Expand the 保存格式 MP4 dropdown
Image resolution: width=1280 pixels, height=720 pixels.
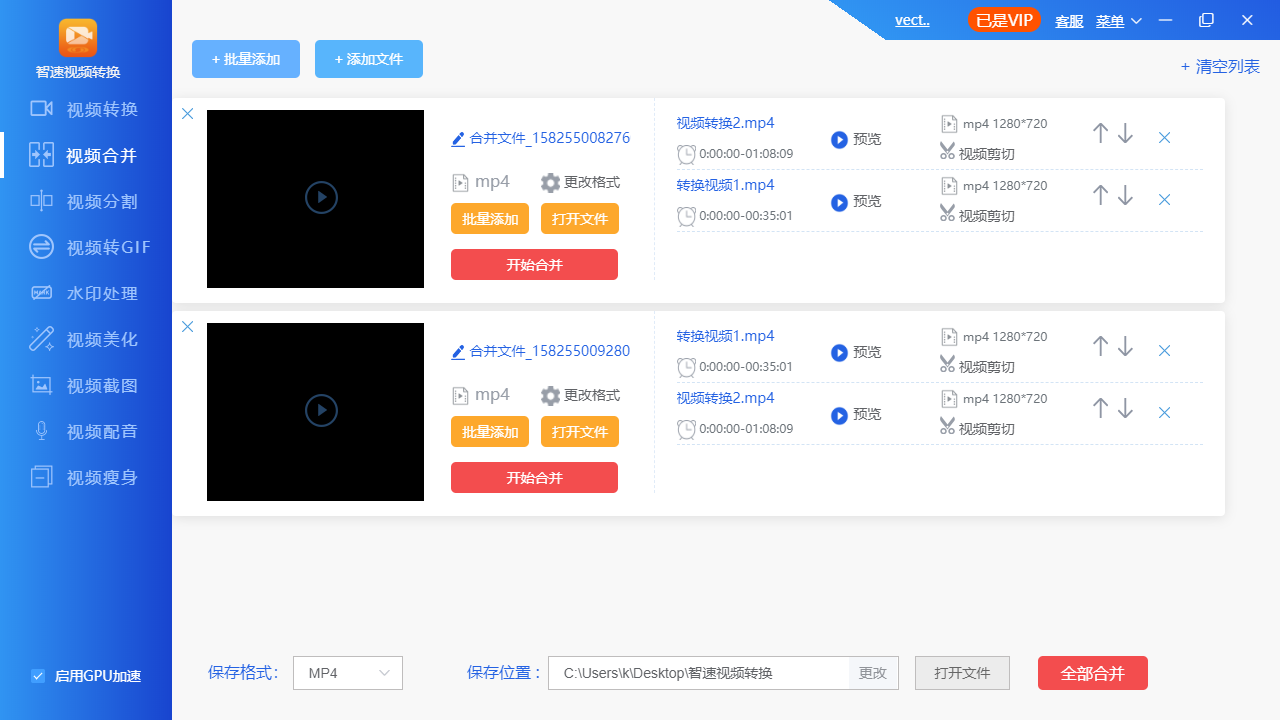[x=348, y=673]
